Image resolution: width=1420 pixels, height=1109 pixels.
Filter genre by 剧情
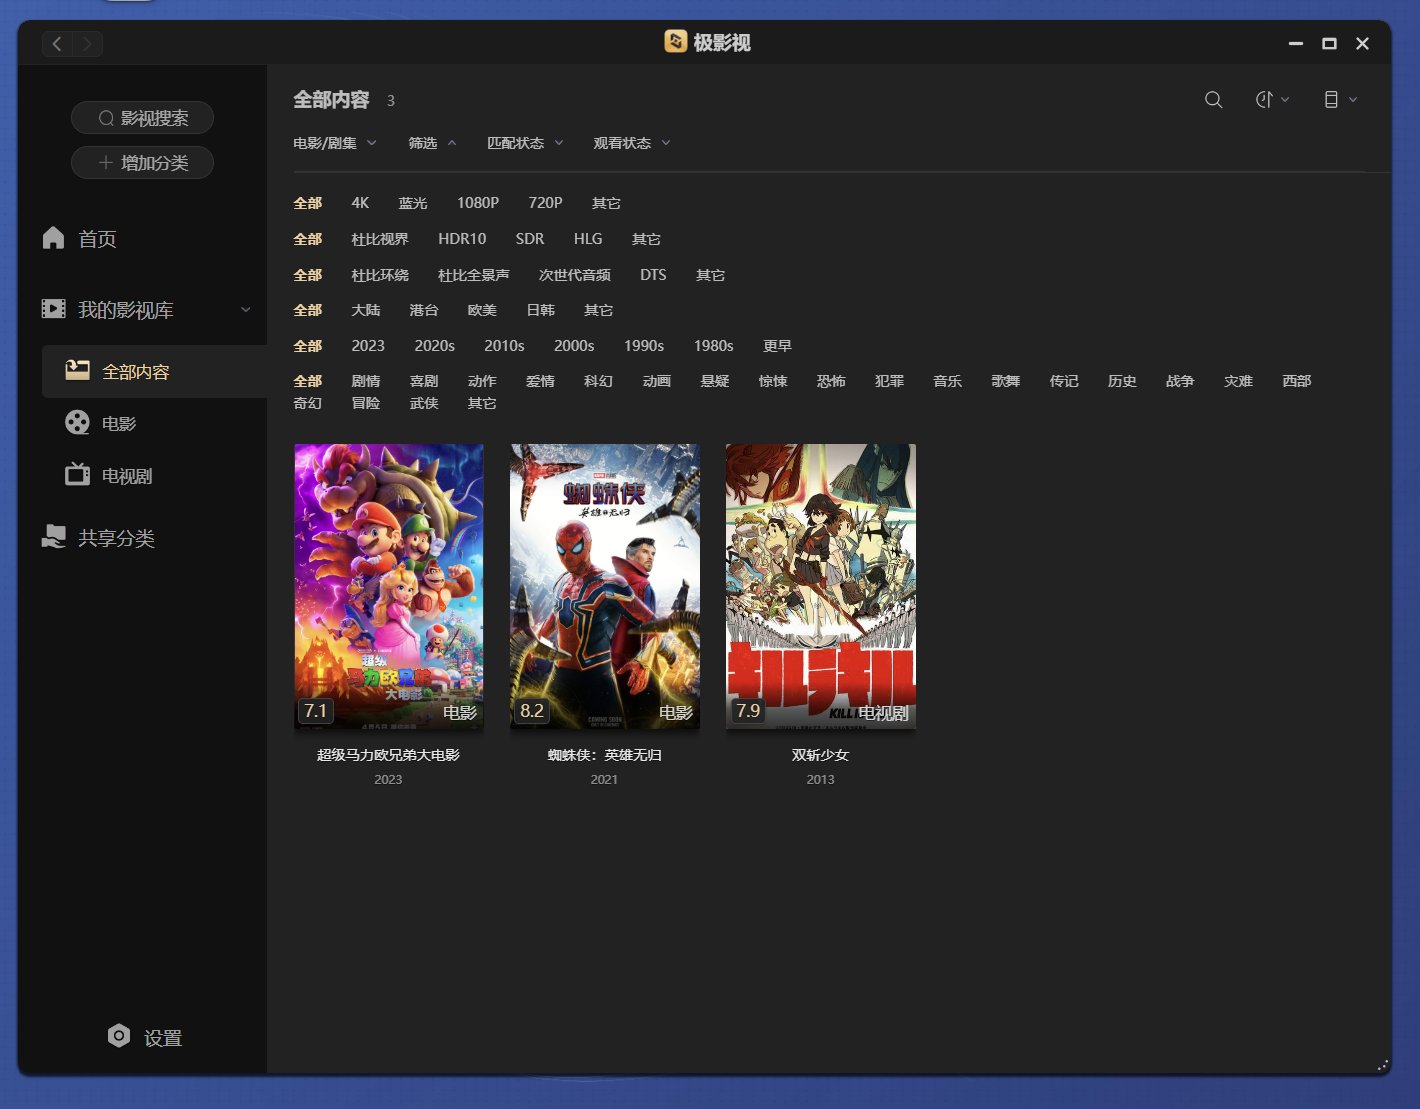pyautogui.click(x=366, y=381)
